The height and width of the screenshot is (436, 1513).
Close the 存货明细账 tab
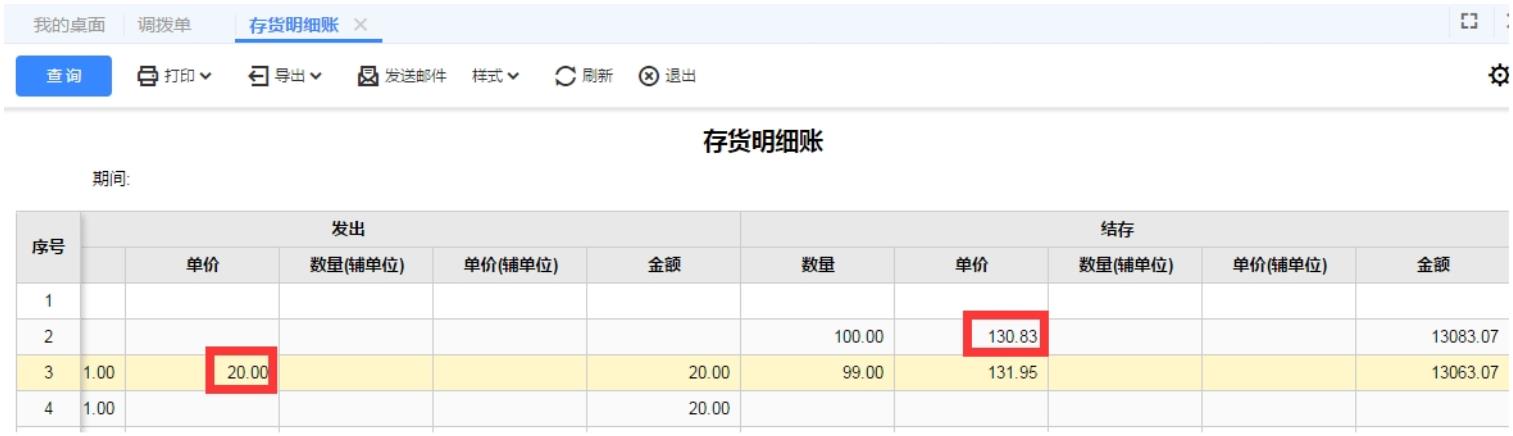point(361,25)
